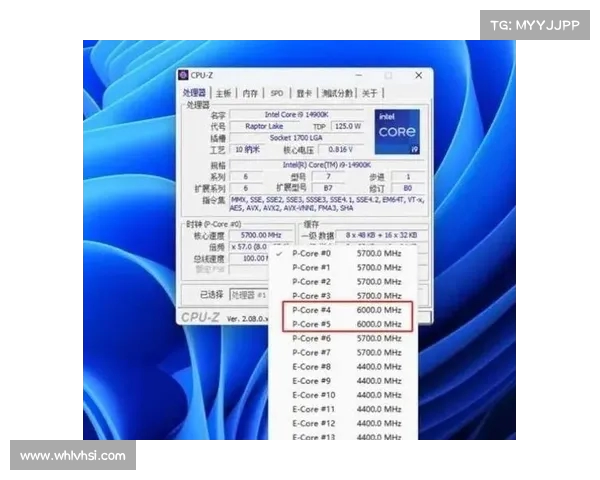
Task: Select P-Core #3 in core list
Action: point(342,296)
